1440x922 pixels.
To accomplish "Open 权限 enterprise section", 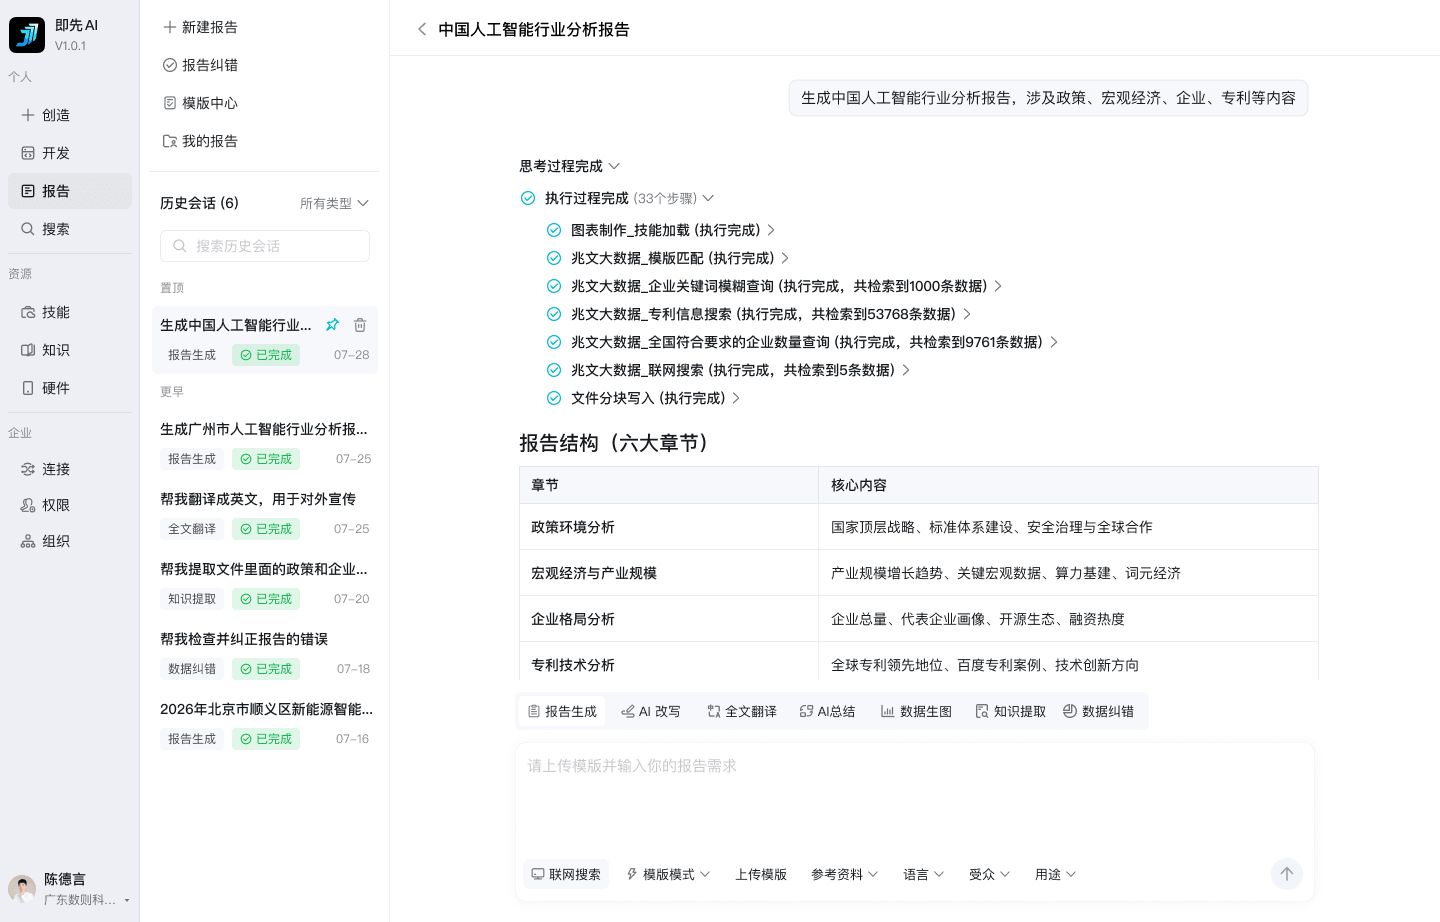I will [70, 505].
